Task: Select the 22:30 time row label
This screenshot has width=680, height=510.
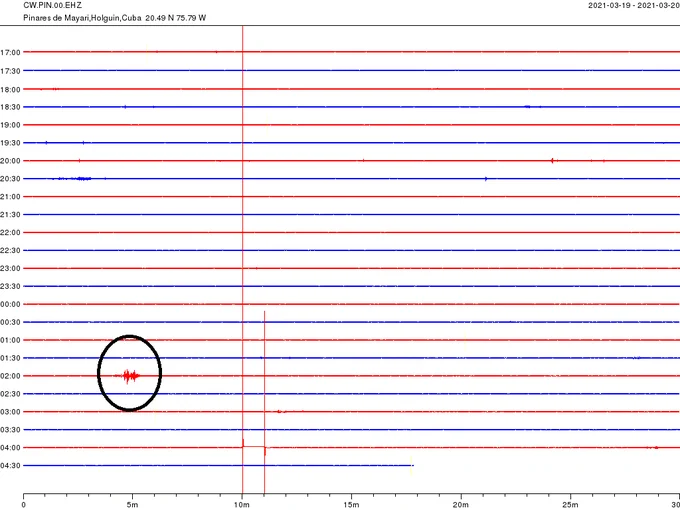Action: (10, 251)
